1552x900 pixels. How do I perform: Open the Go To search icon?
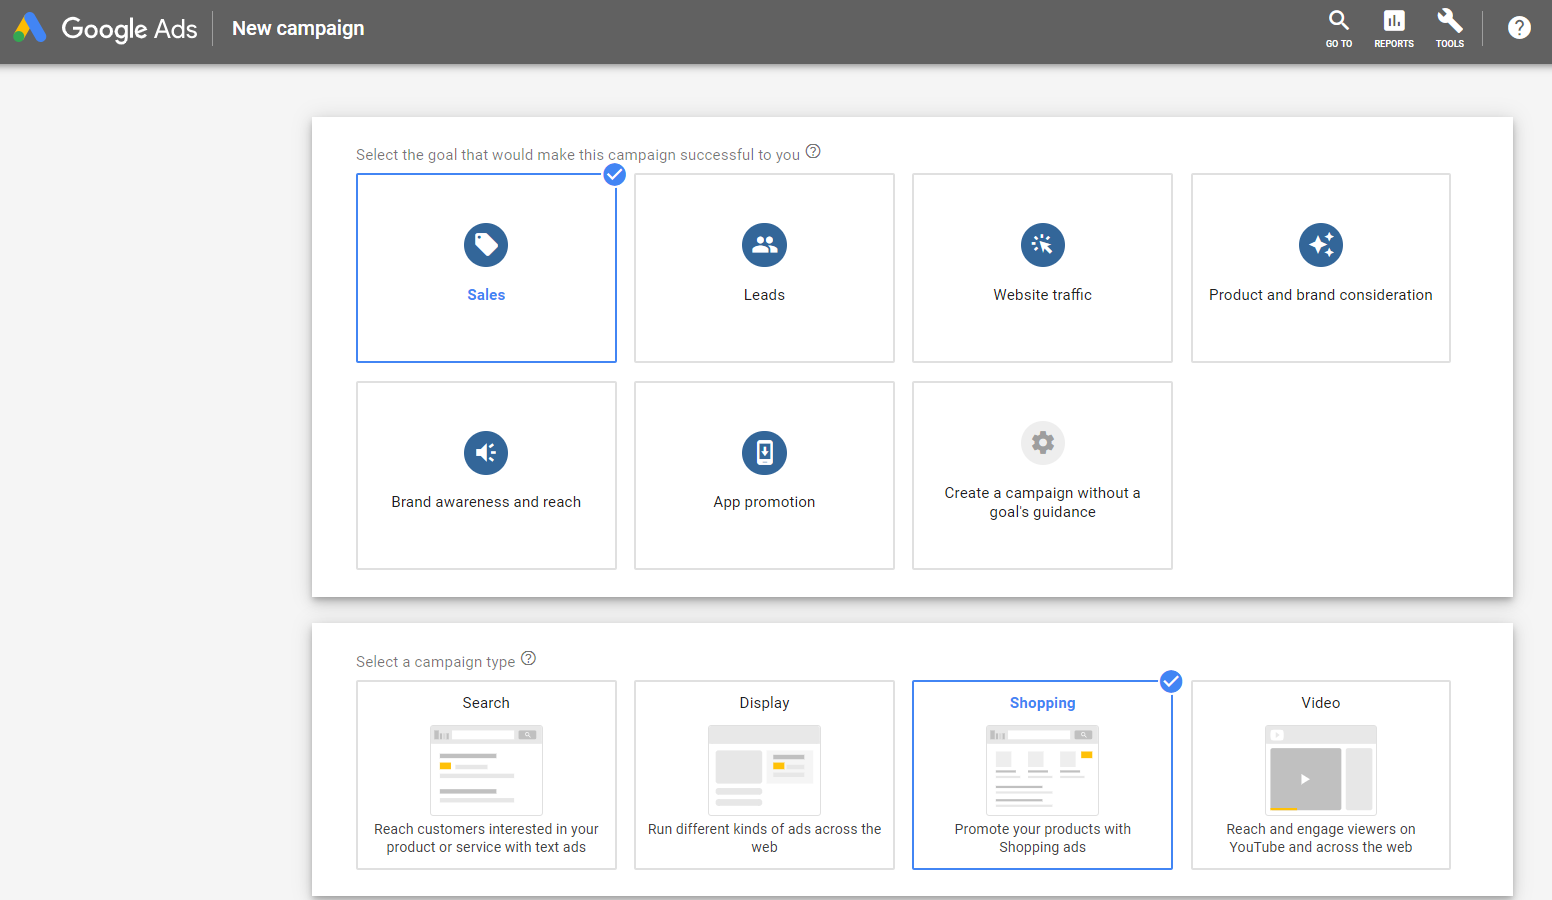pyautogui.click(x=1338, y=28)
